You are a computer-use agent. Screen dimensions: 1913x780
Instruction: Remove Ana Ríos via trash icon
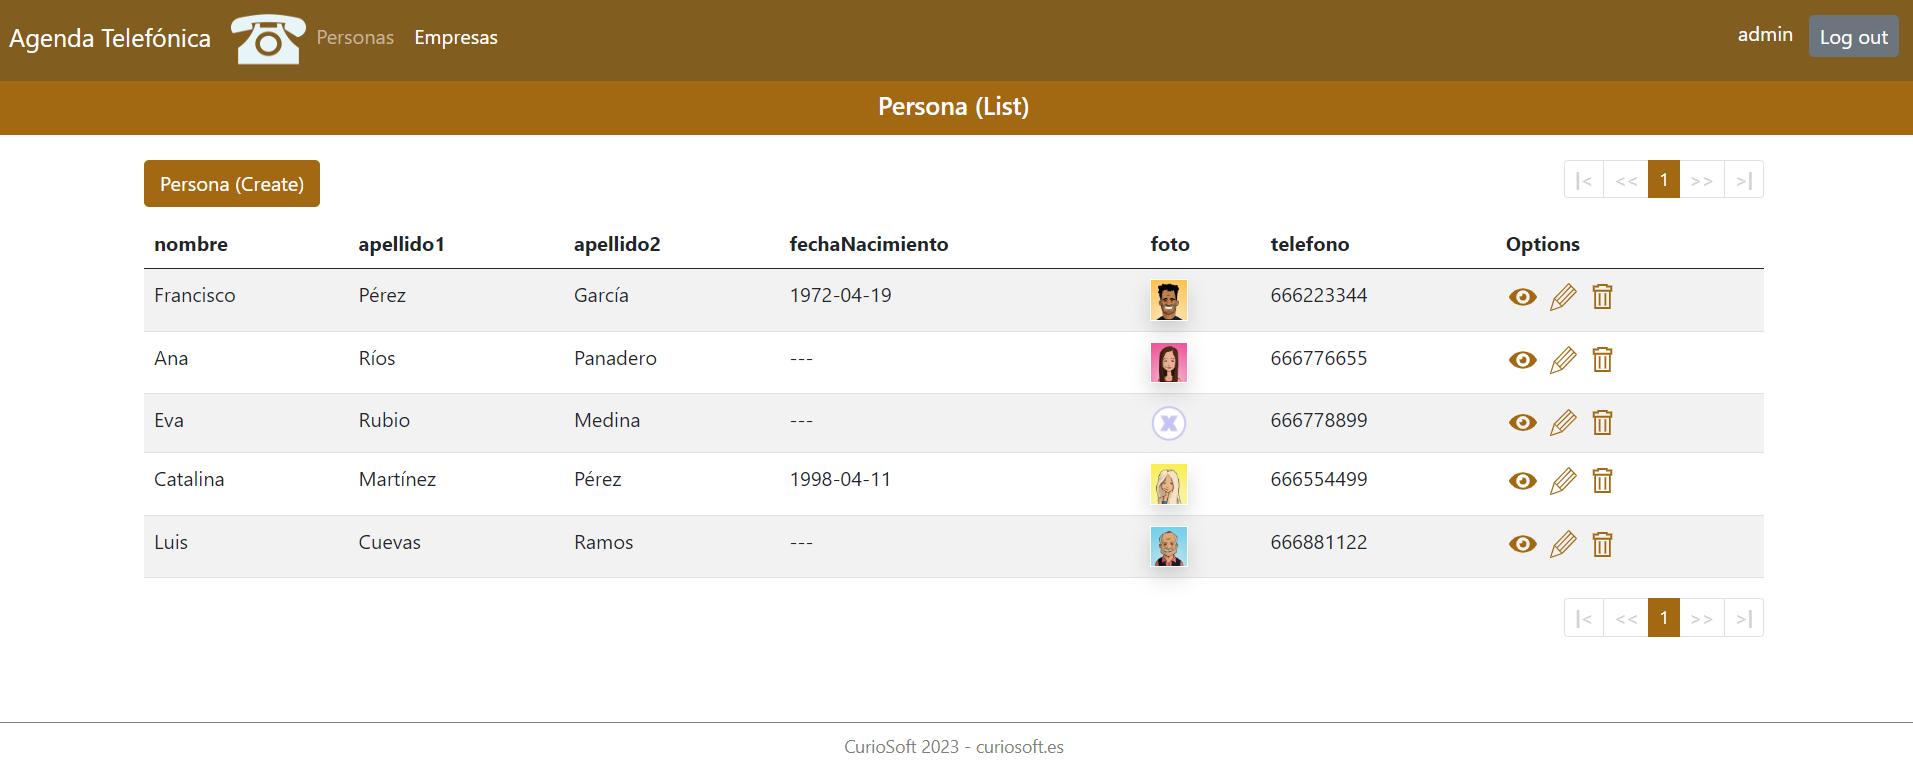pos(1602,360)
